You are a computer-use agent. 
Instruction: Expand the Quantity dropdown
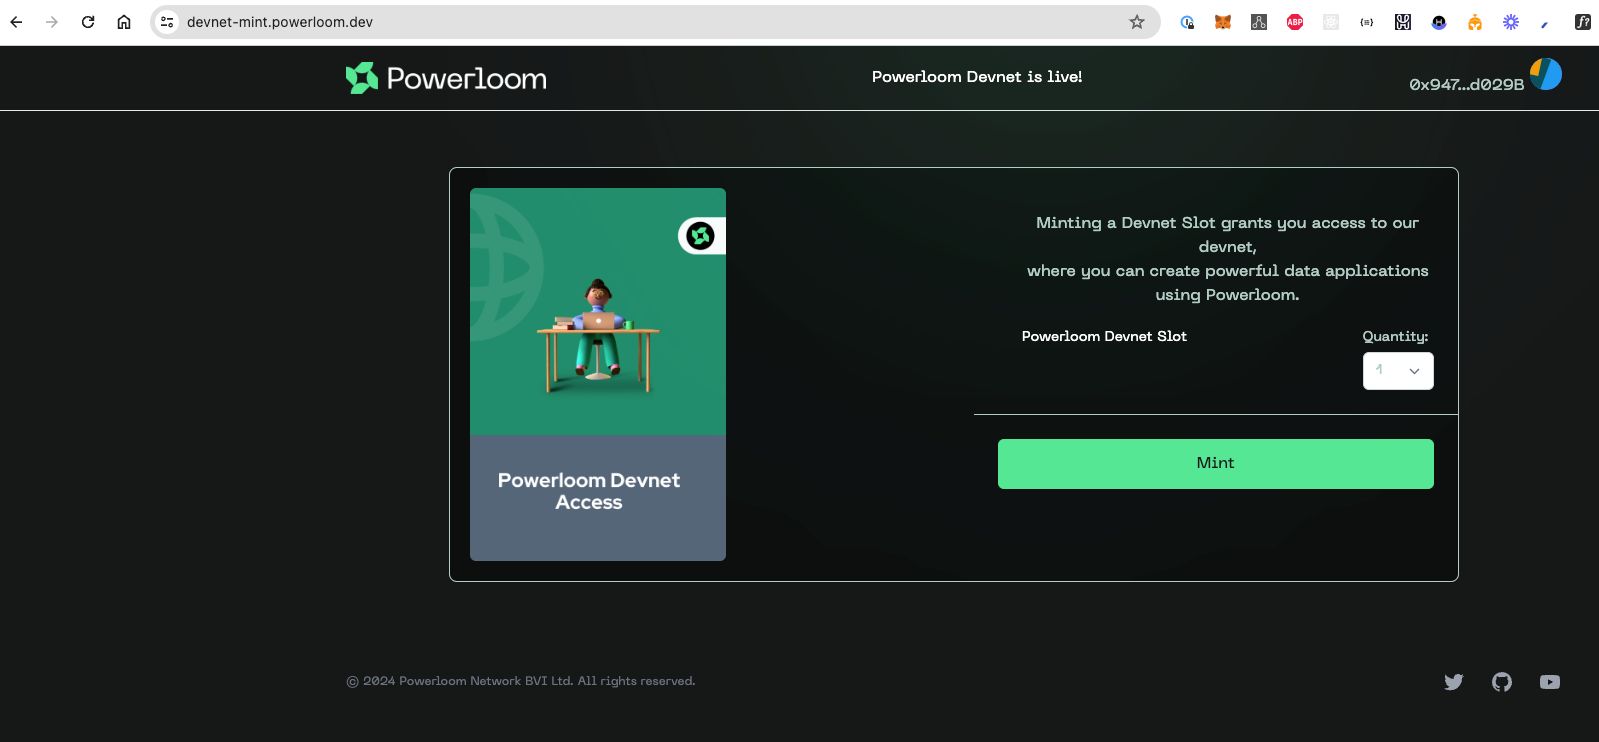(x=1398, y=371)
